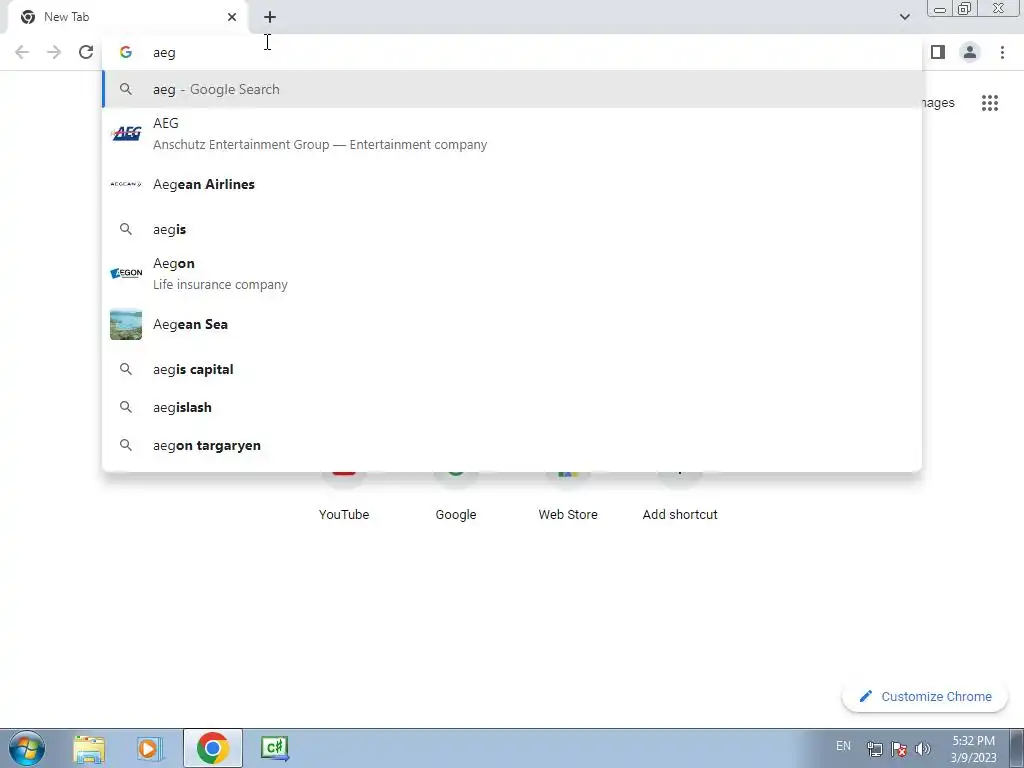Click the network tray icon
Image resolution: width=1024 pixels, height=768 pixels.
click(x=874, y=748)
